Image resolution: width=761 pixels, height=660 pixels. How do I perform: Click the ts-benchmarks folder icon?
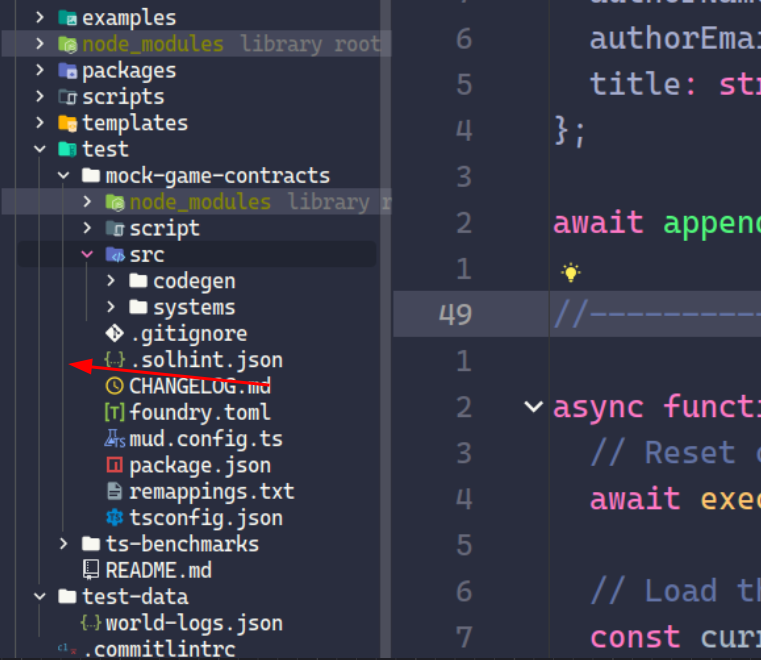[91, 544]
